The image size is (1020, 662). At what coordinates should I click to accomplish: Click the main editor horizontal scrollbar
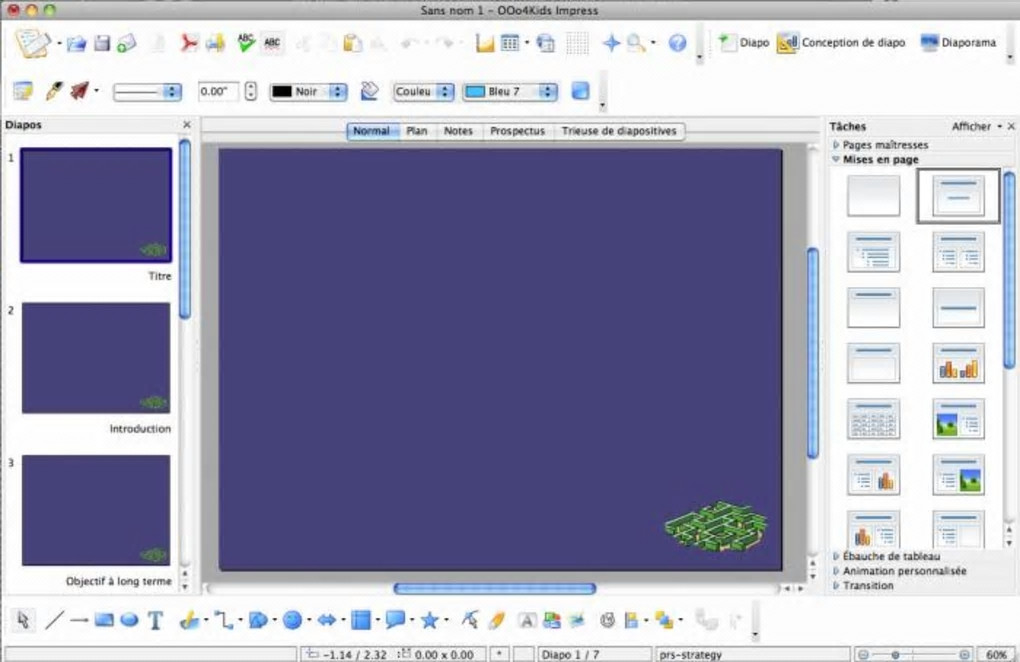pos(494,589)
